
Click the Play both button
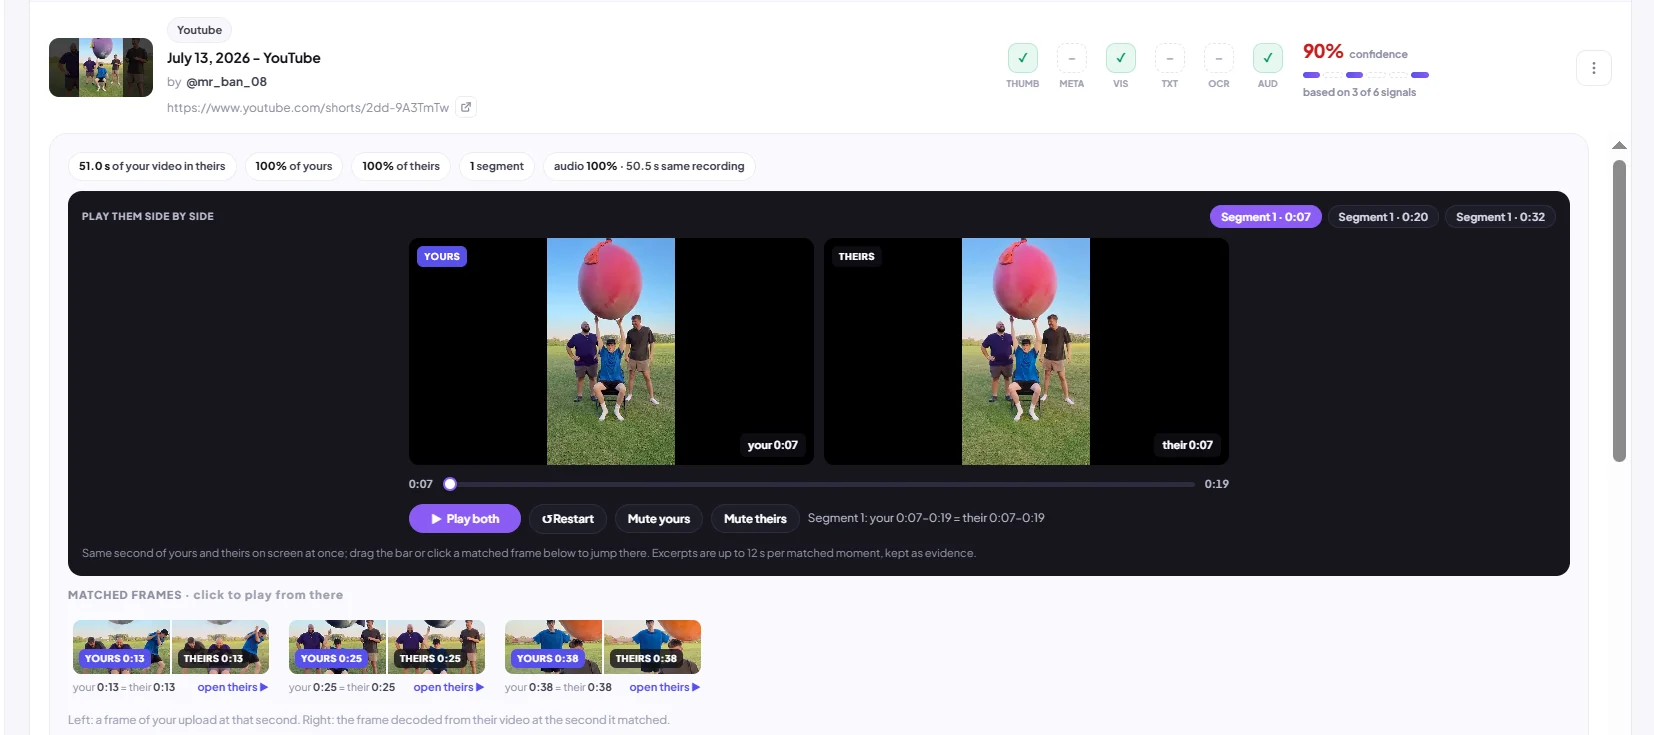click(465, 519)
